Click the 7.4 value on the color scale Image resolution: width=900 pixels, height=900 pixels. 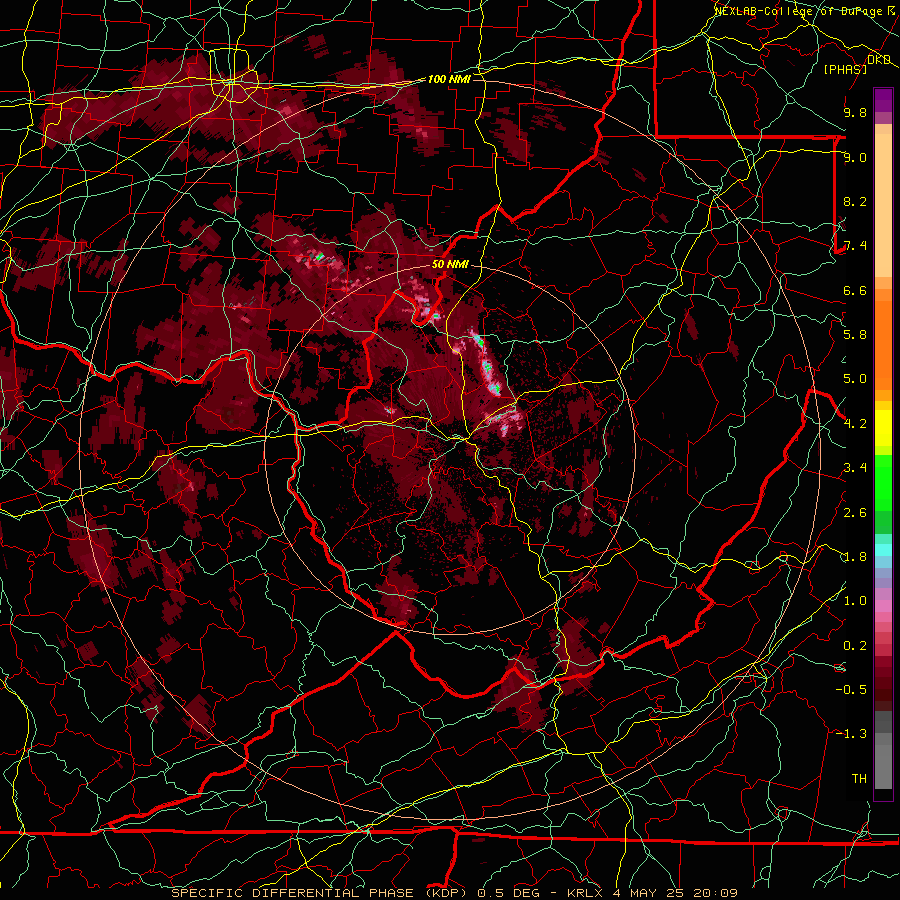click(855, 246)
